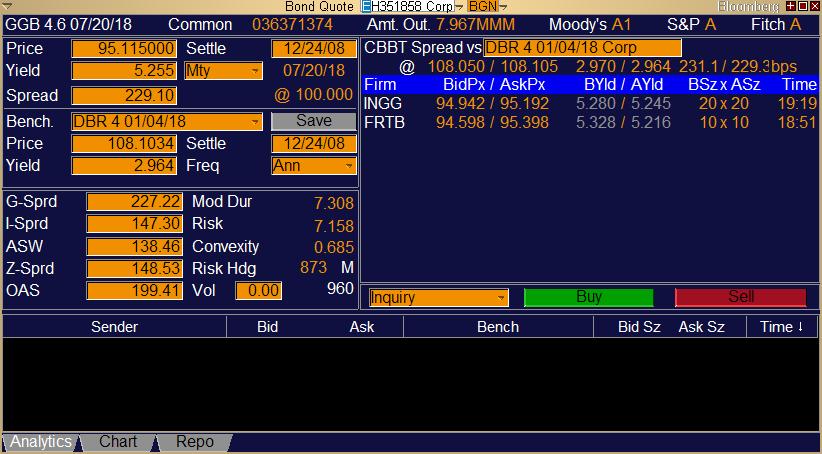
Task: Click the Moody's A1 rating
Action: 621,25
